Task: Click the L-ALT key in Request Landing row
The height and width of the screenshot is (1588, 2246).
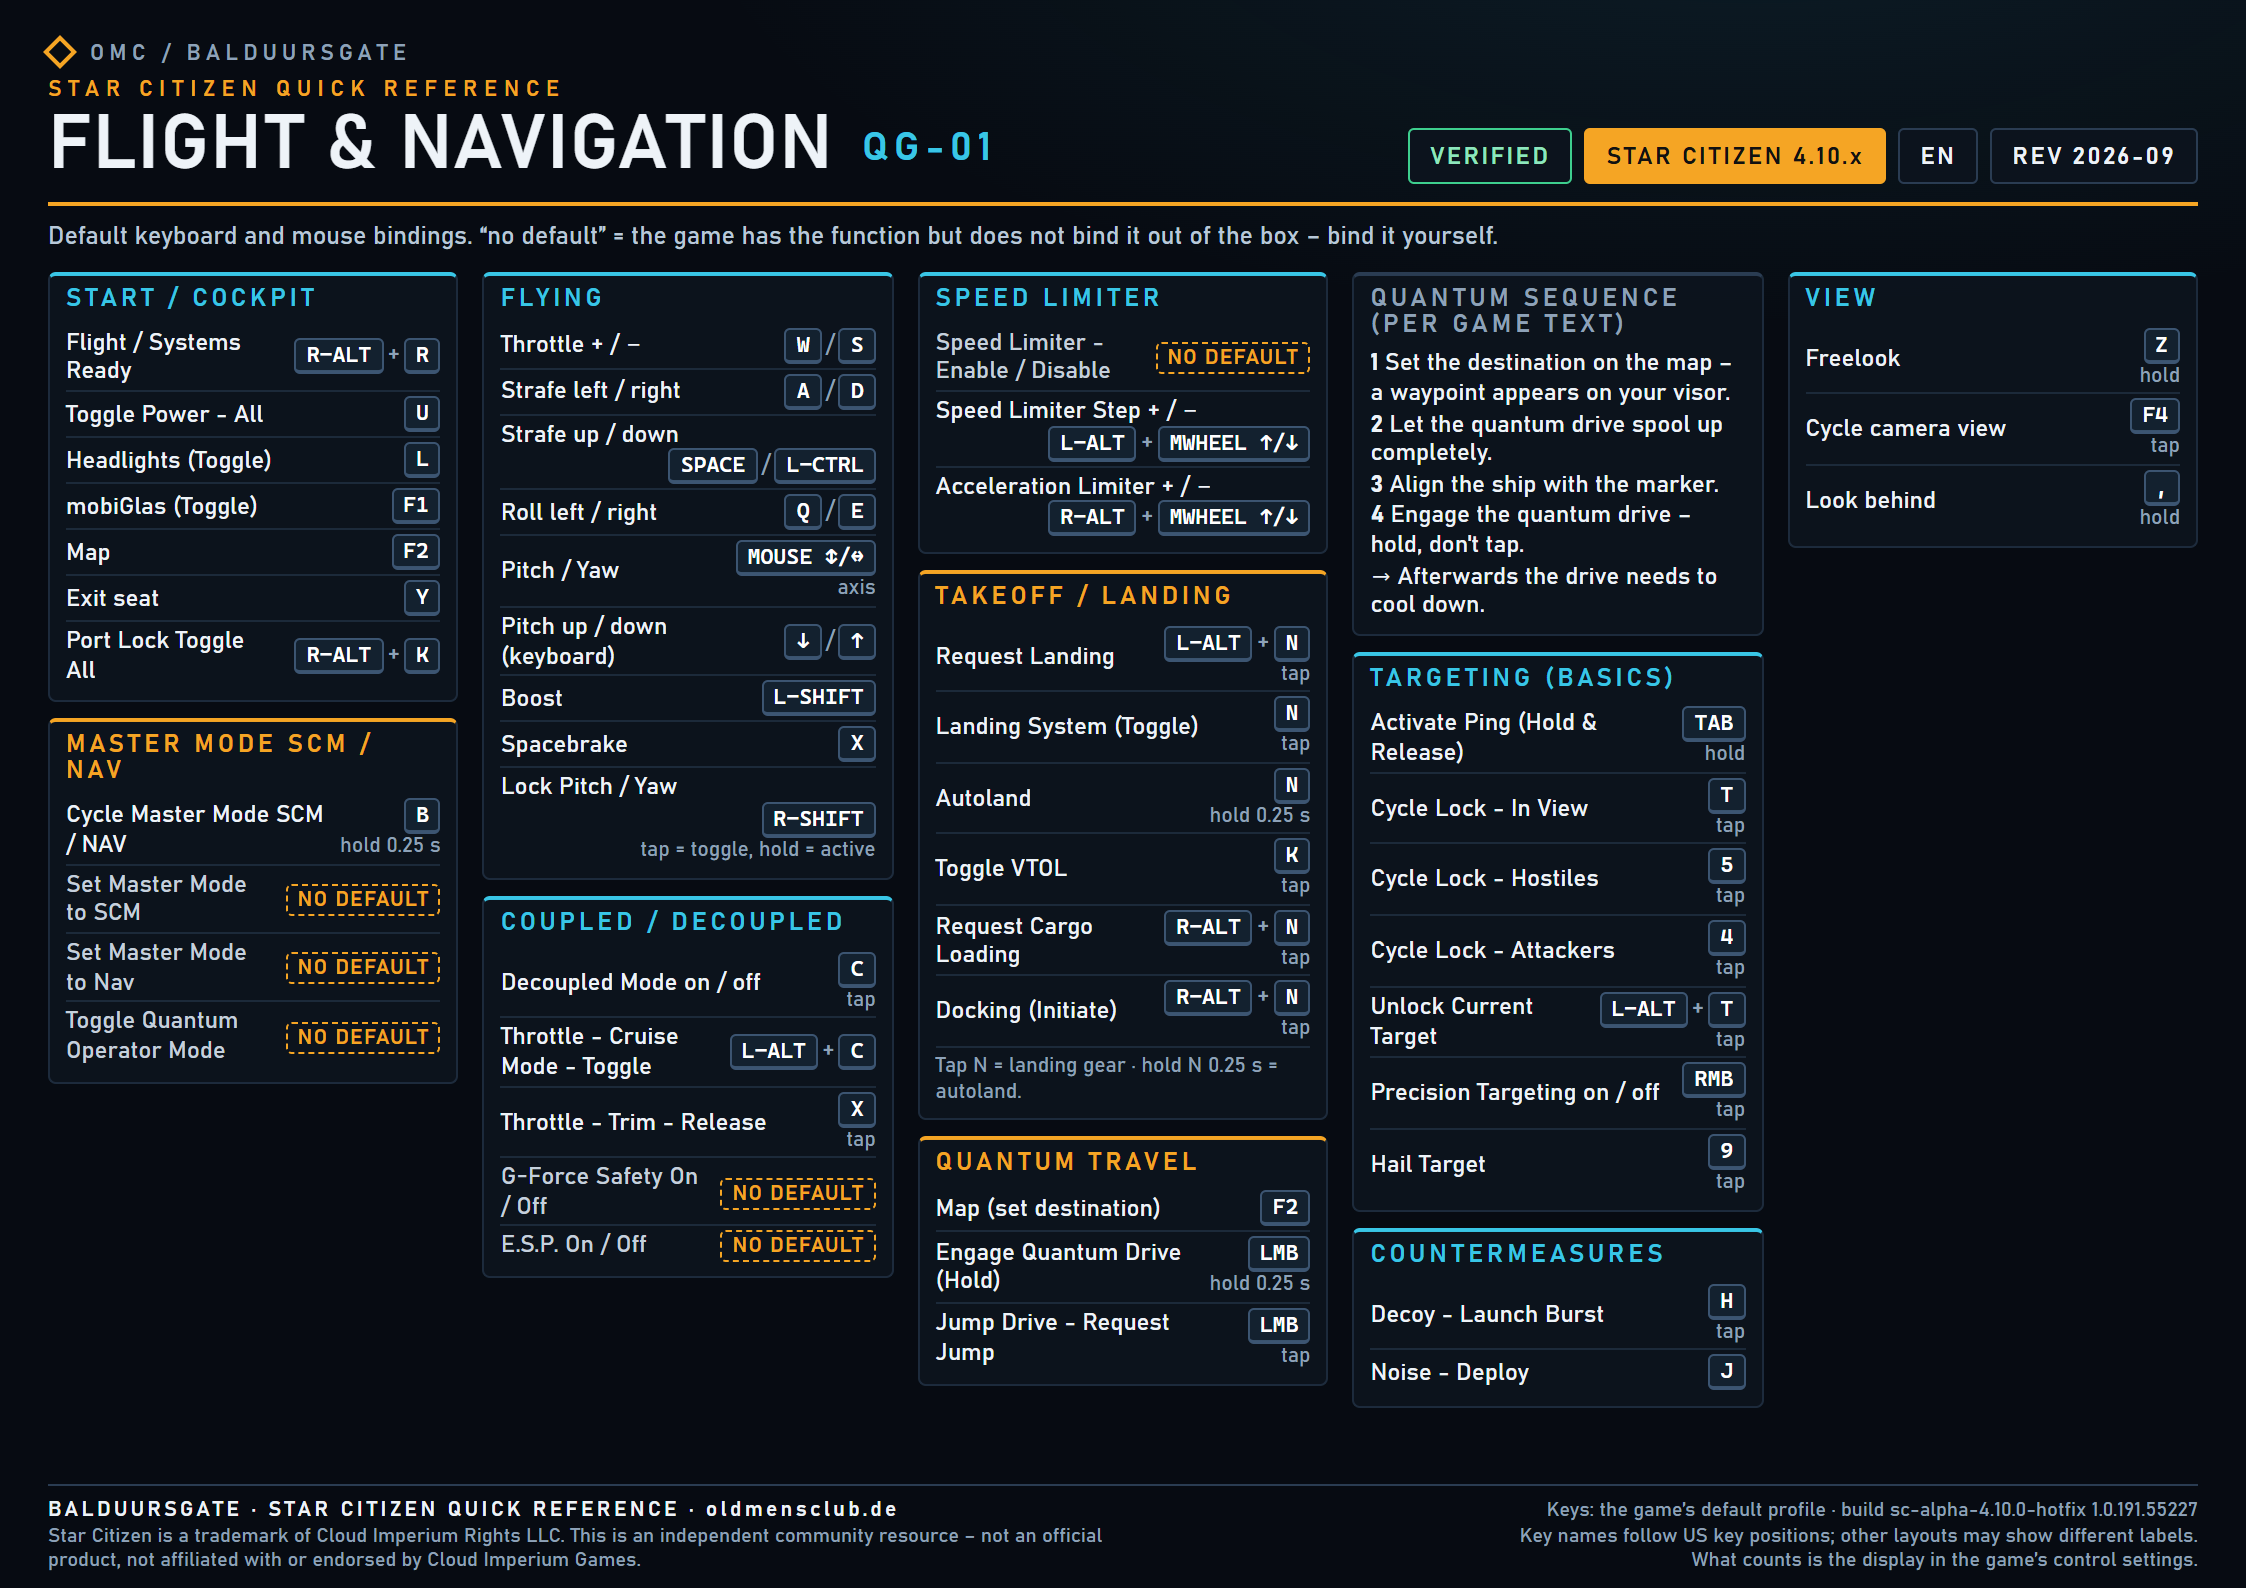Action: [1208, 643]
